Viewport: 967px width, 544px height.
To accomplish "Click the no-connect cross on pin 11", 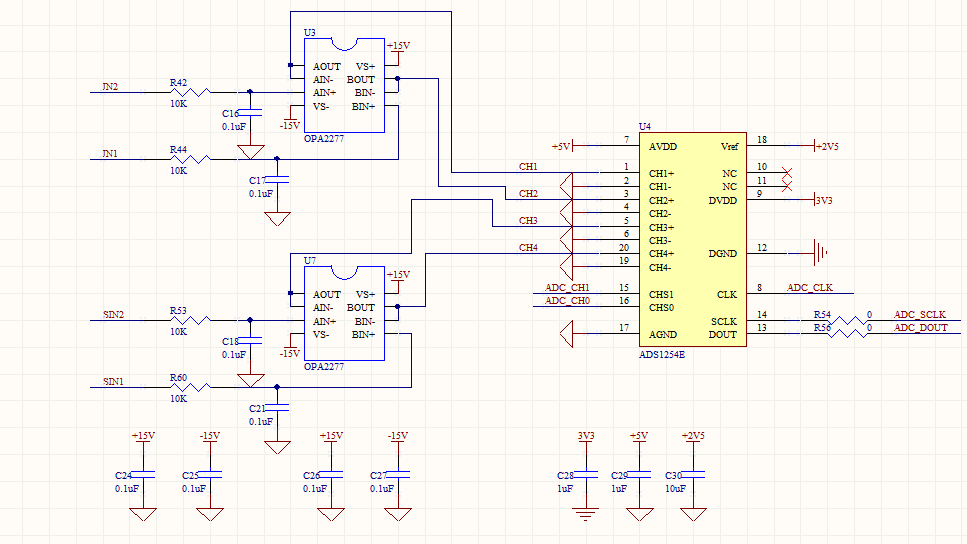I will click(x=786, y=186).
